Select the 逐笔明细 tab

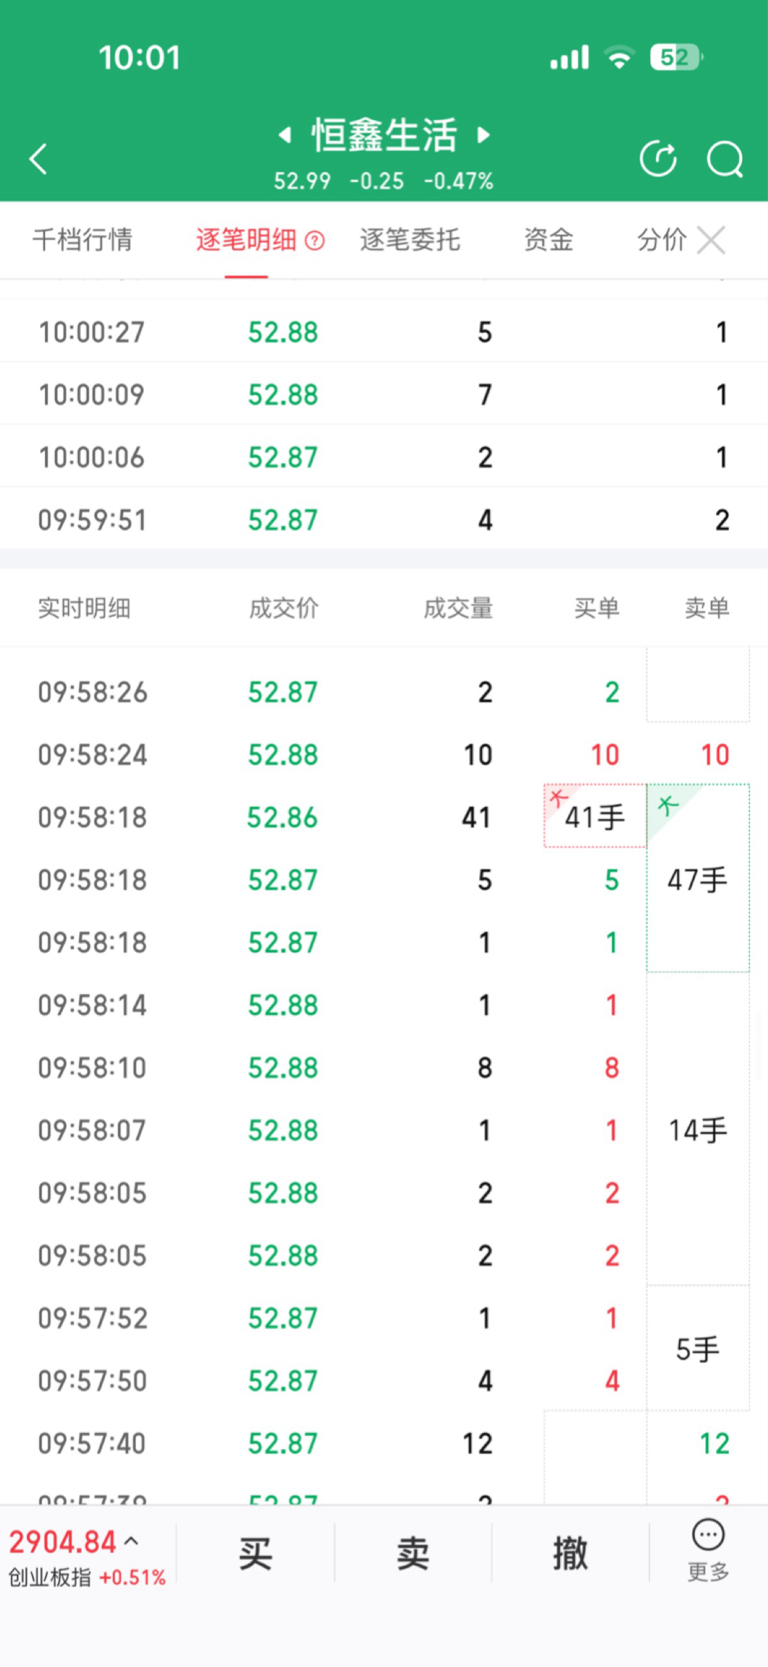[x=246, y=240]
